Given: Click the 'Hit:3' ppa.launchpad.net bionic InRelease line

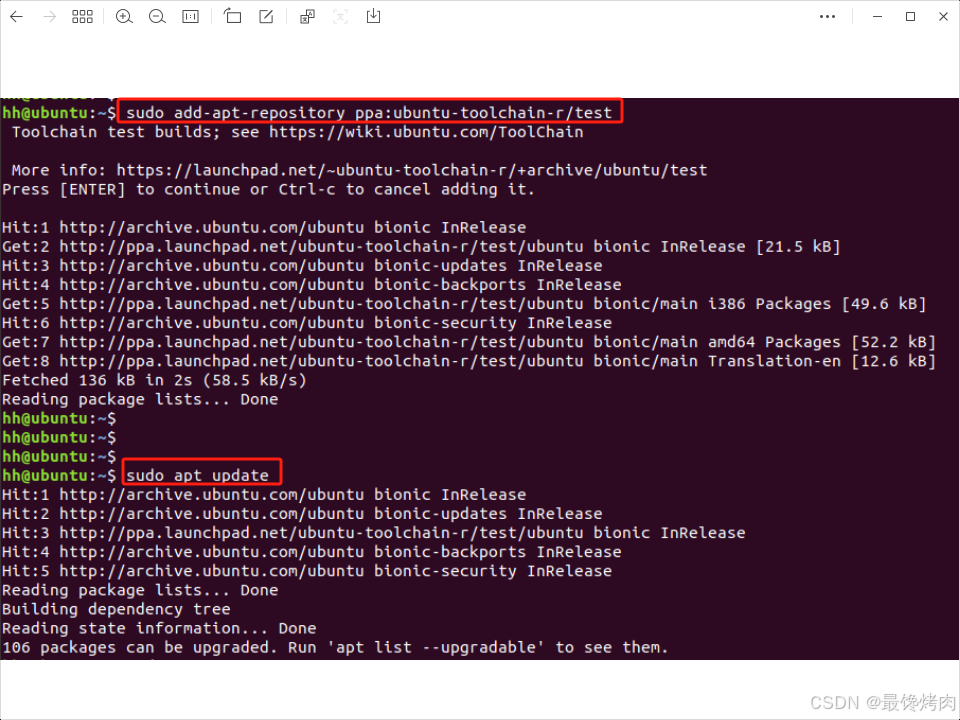Looking at the screenshot, I should click(x=373, y=533).
